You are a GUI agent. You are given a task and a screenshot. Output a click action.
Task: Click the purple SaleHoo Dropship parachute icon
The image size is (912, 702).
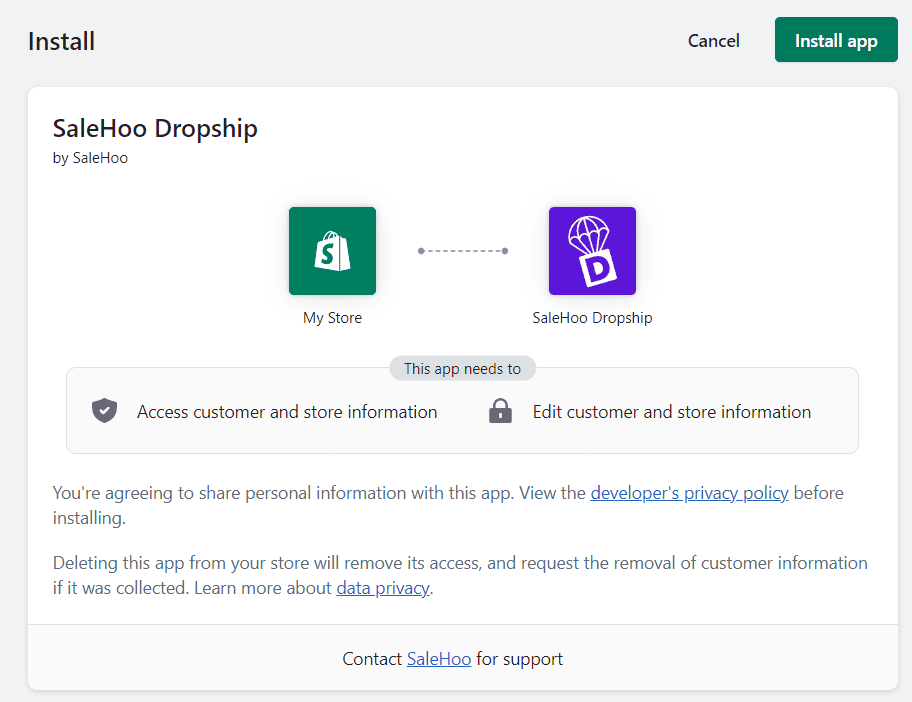pos(592,251)
